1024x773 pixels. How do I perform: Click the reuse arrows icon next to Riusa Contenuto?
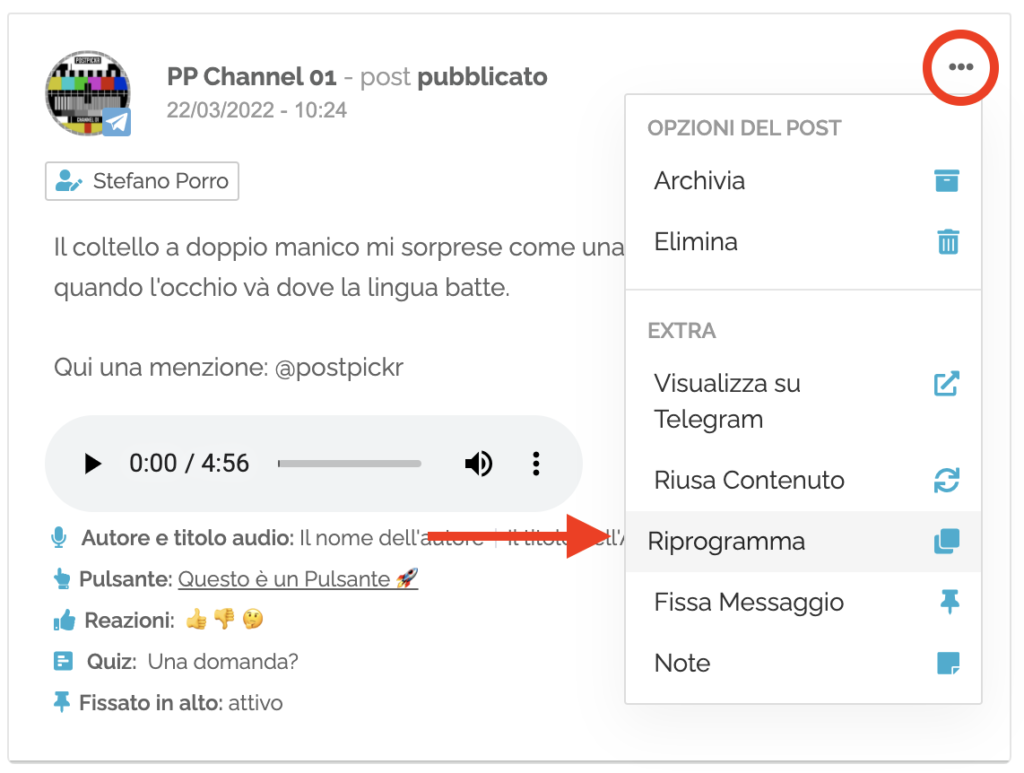pos(948,481)
